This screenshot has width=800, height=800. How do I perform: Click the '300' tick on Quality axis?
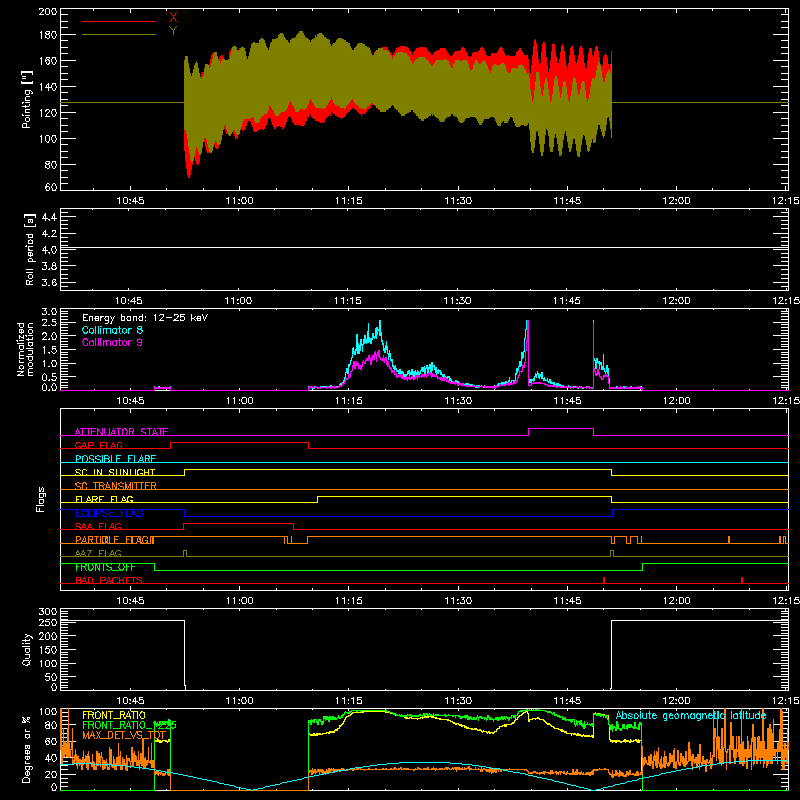tap(47, 612)
